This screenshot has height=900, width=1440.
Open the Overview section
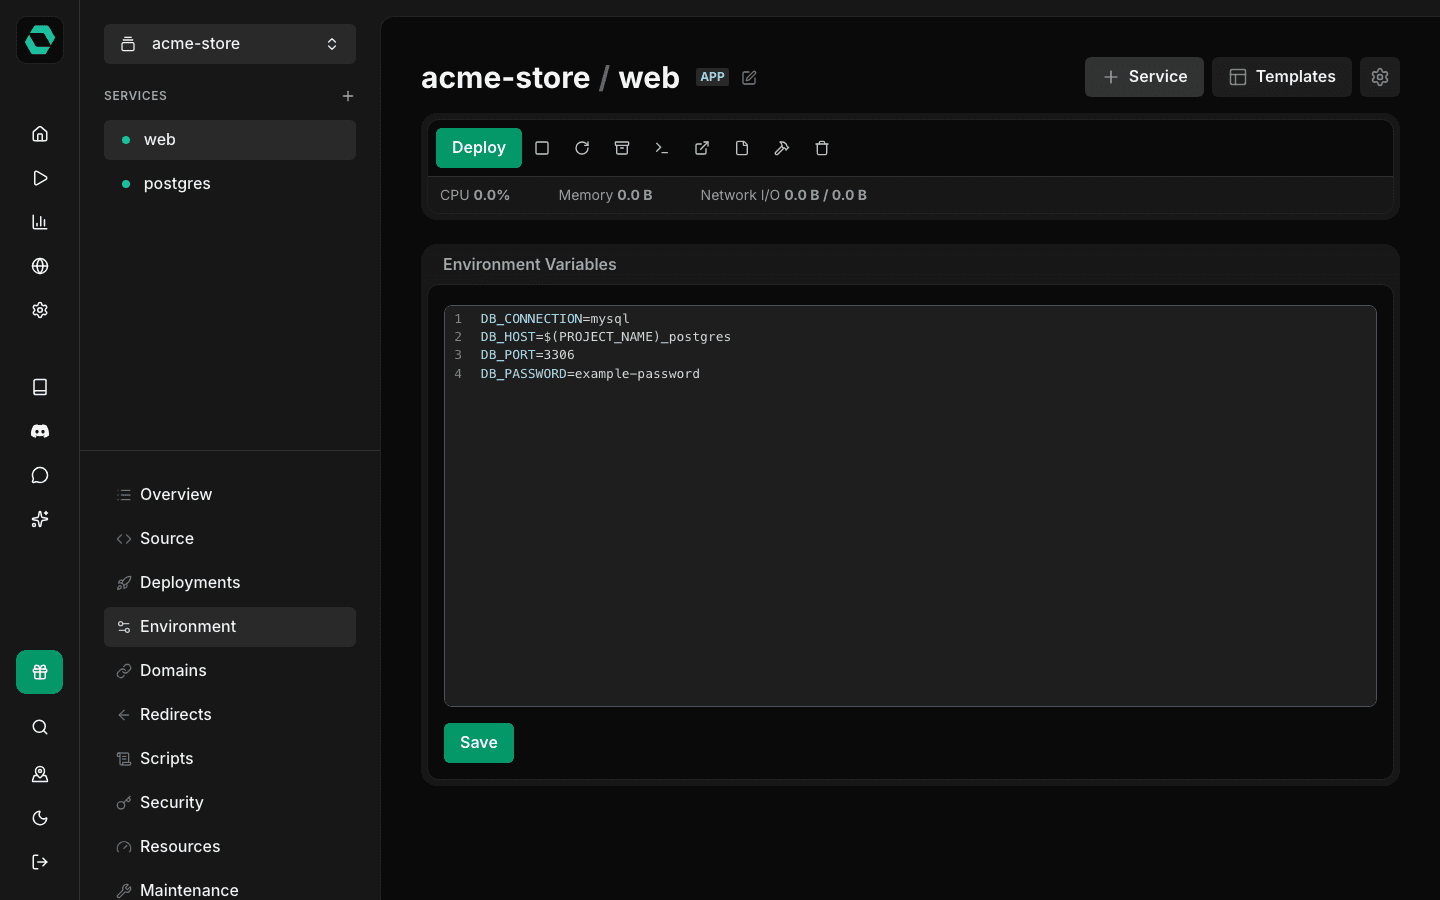230,495
